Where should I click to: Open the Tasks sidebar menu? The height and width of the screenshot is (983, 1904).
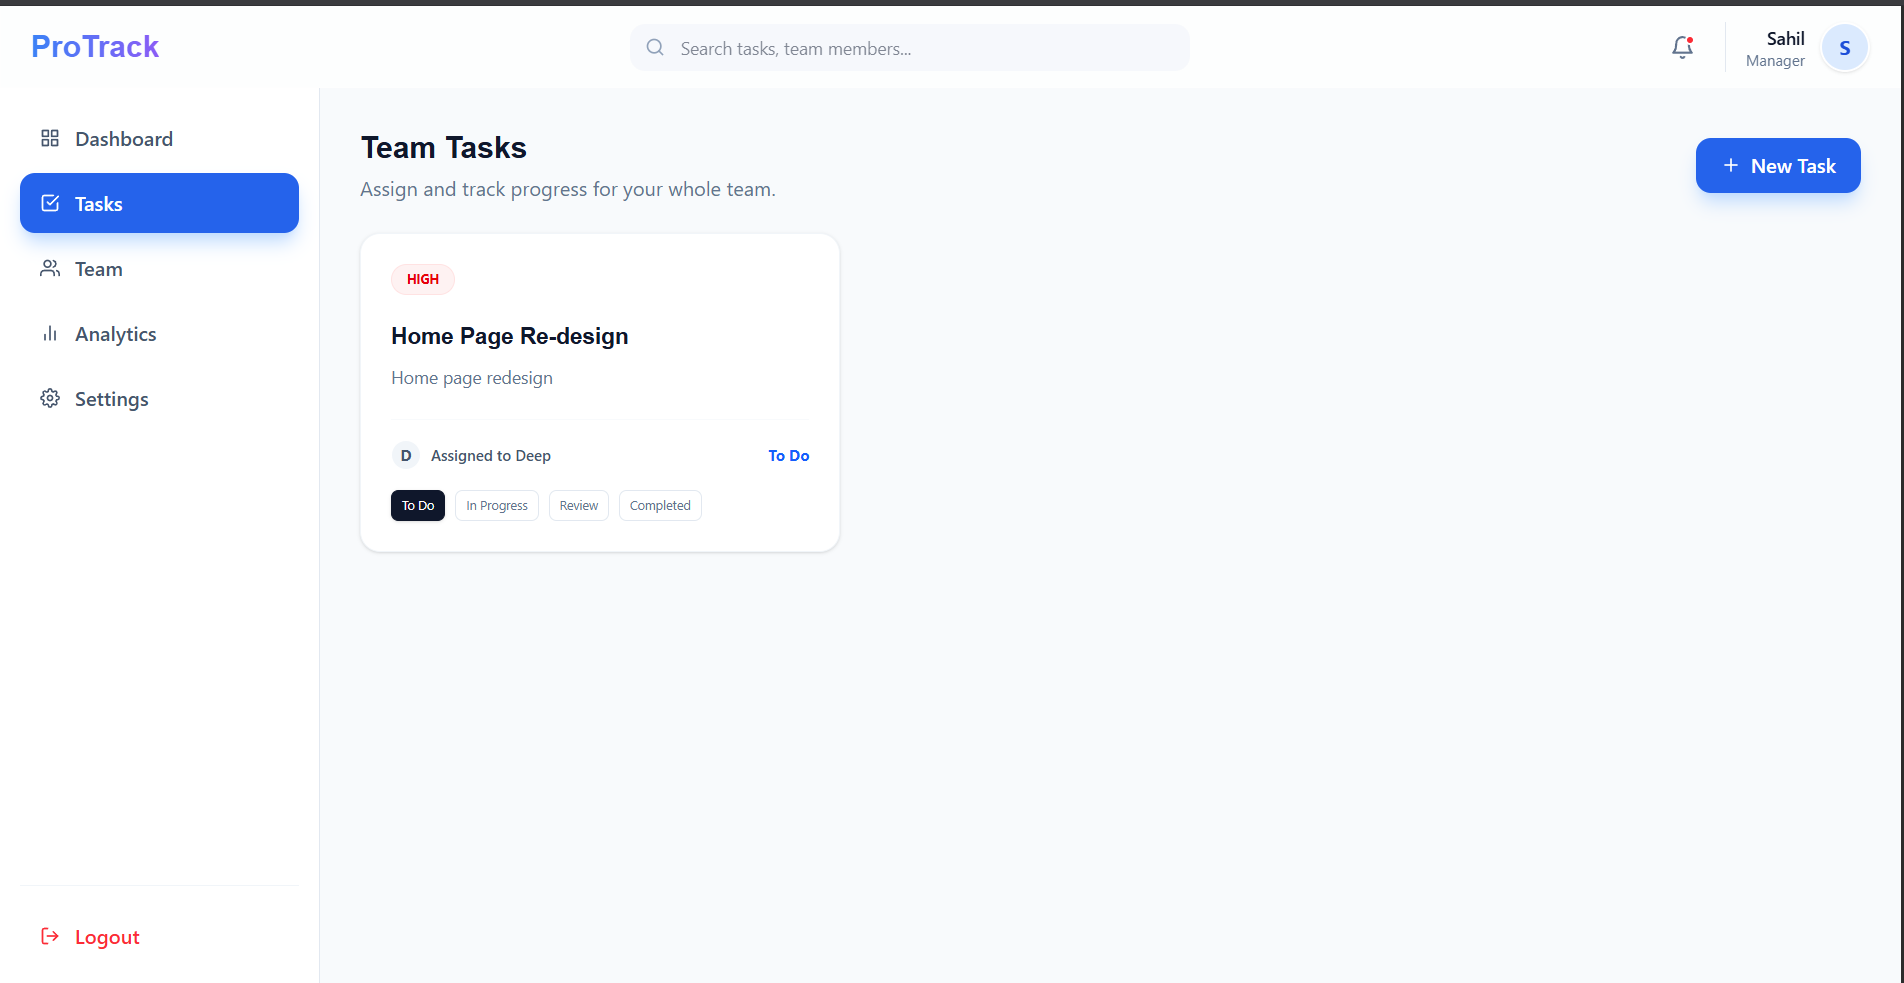click(159, 203)
